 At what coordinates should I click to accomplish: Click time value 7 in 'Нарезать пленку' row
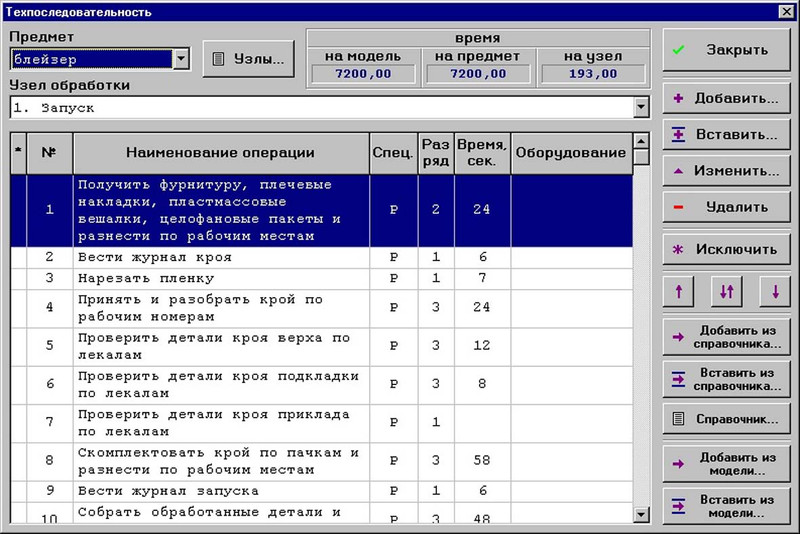(x=482, y=278)
